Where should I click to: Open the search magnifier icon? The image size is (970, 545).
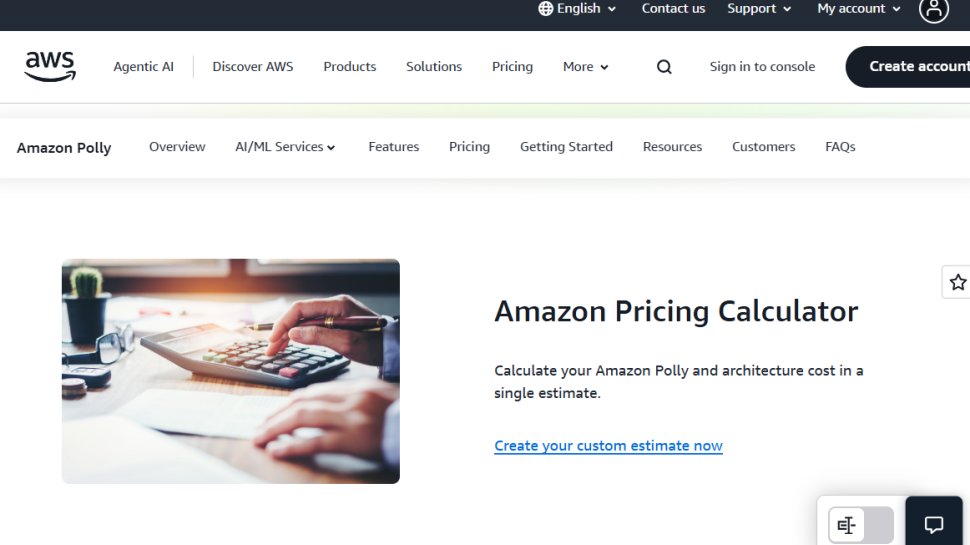[x=664, y=67]
